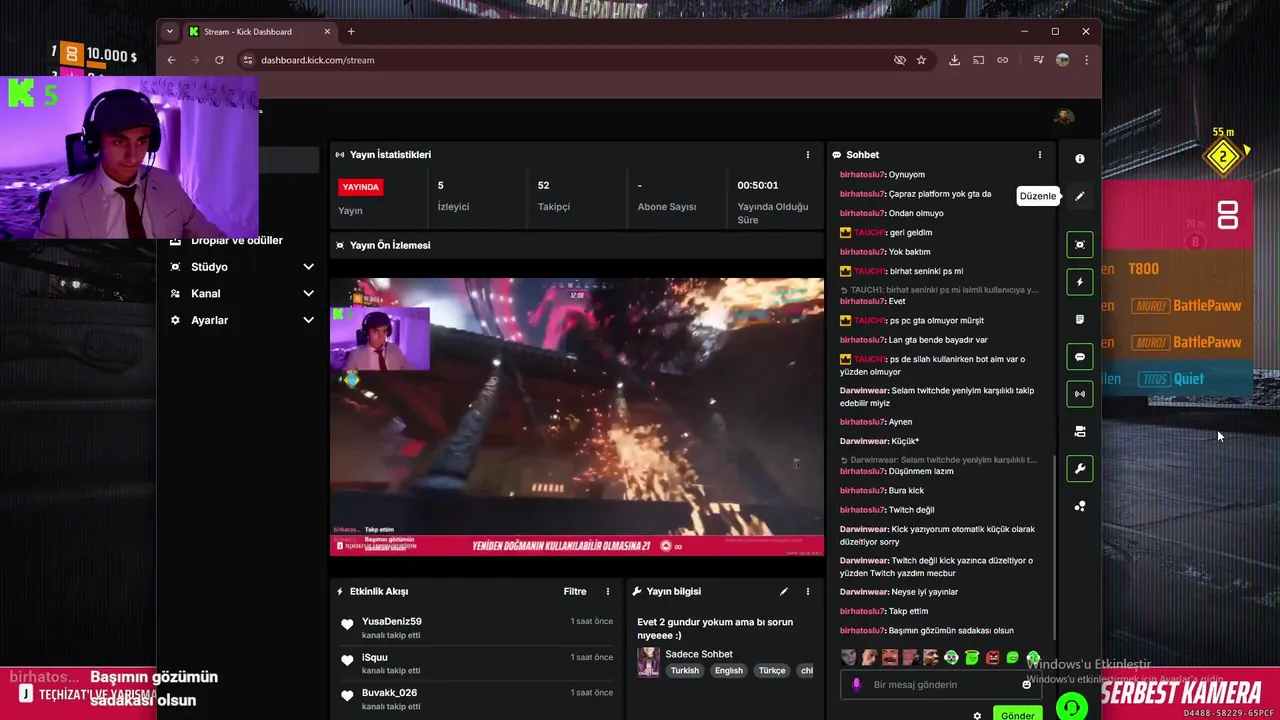Click the cast icon in Chrome toolbar
Screen dimensions: 1280x720
click(x=978, y=60)
